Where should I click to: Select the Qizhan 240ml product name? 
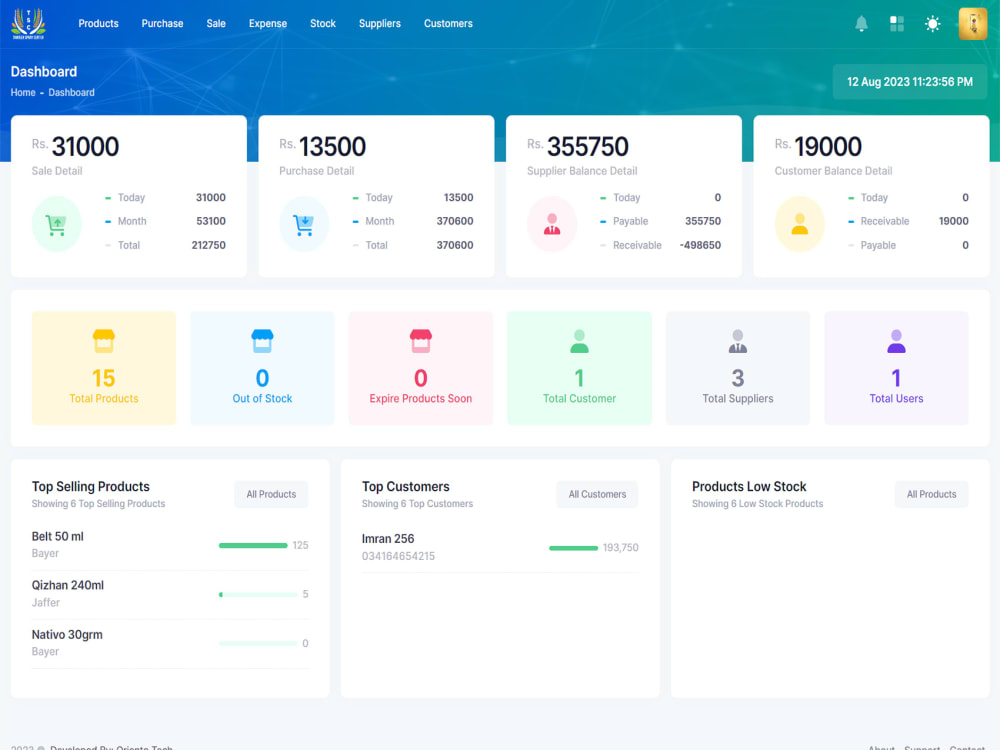point(68,585)
